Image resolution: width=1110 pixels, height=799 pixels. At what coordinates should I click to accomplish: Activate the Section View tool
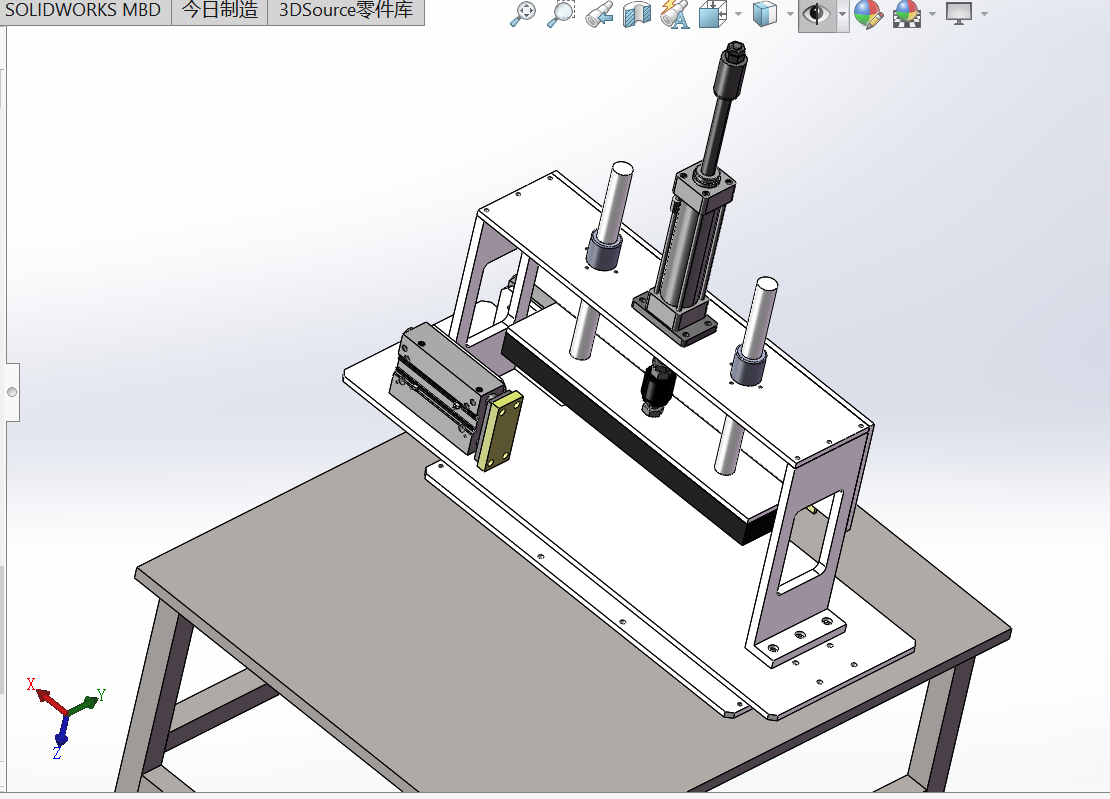(636, 15)
